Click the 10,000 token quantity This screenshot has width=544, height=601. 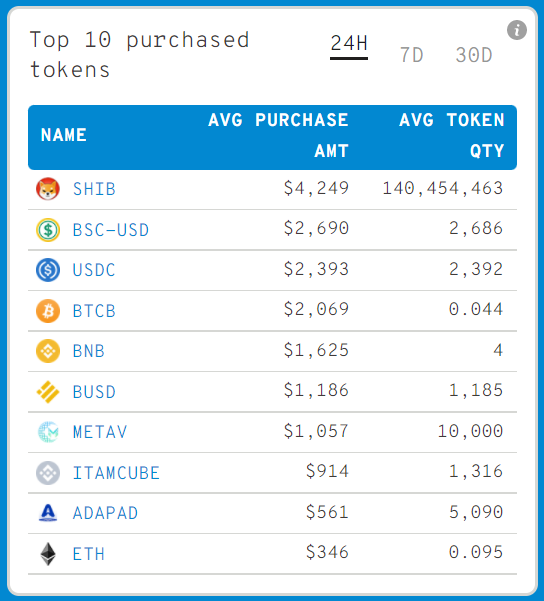coord(470,431)
